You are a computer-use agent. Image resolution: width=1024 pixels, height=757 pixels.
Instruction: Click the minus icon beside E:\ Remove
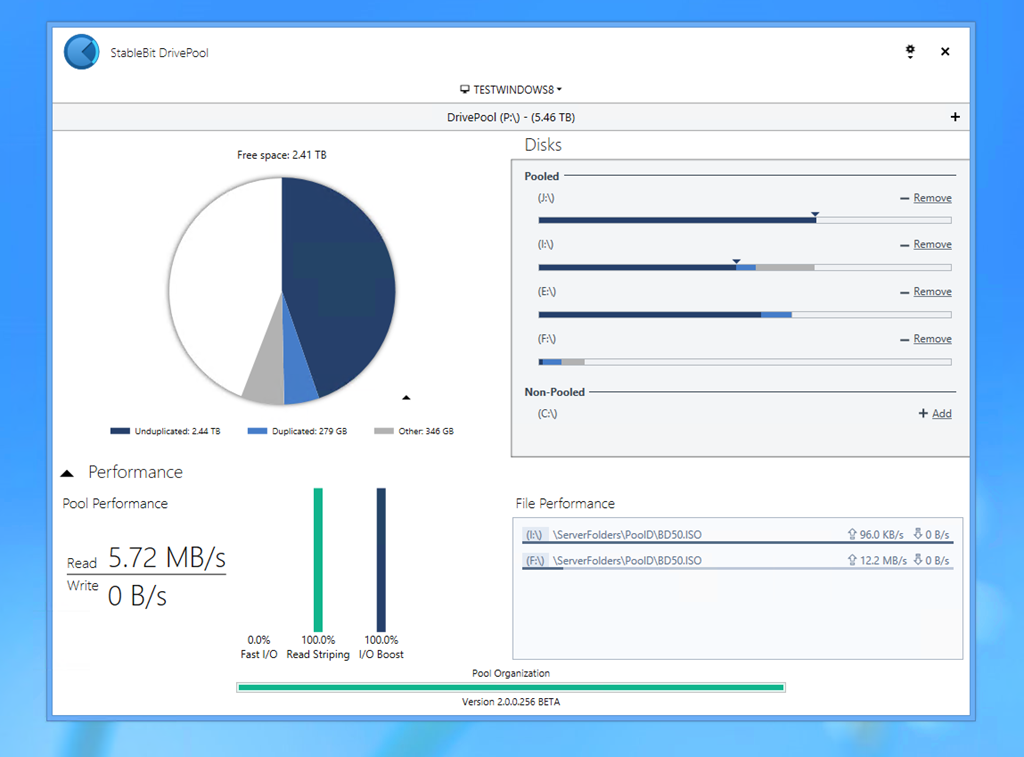click(904, 292)
